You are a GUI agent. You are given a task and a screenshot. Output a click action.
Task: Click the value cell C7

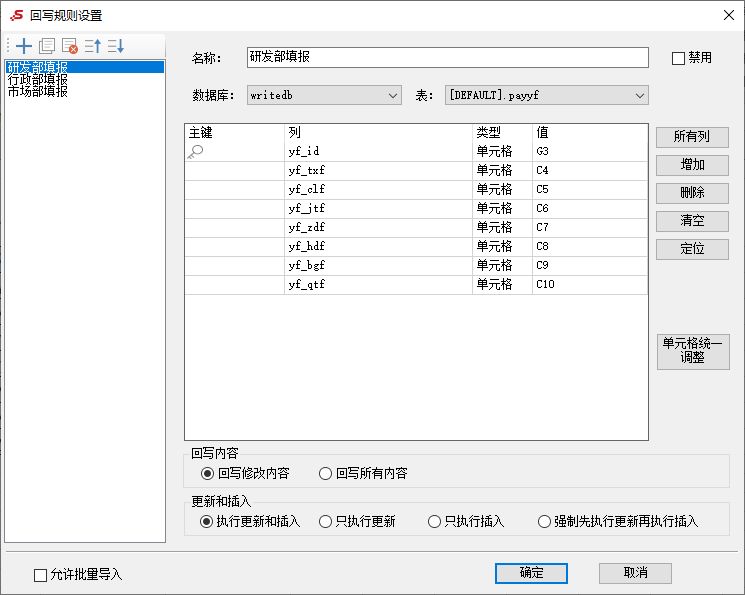[x=590, y=228]
